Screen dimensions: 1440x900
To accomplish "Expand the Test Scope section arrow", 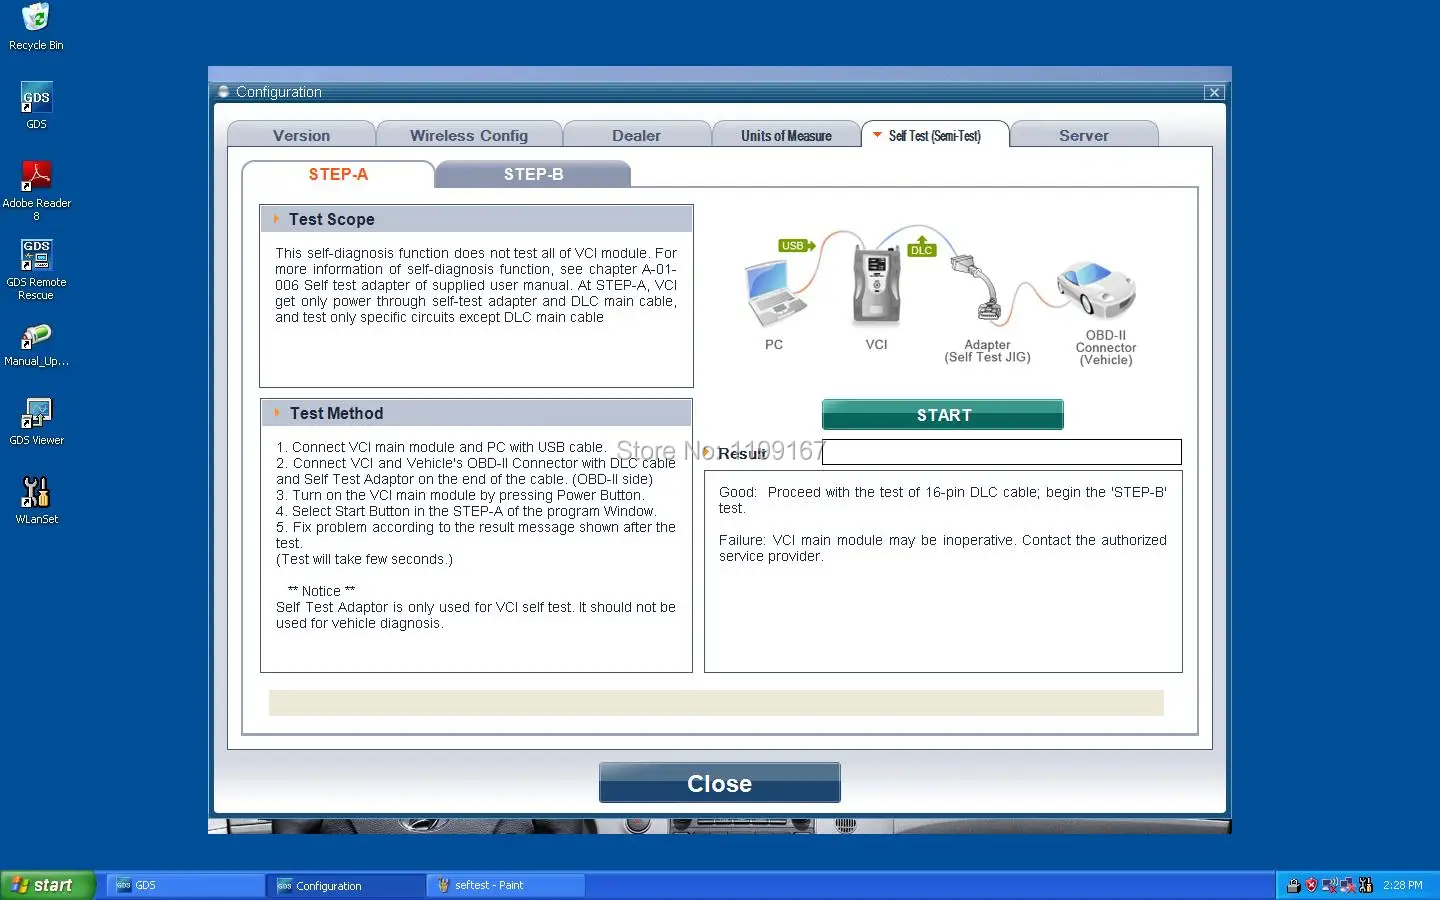I will pyautogui.click(x=277, y=219).
